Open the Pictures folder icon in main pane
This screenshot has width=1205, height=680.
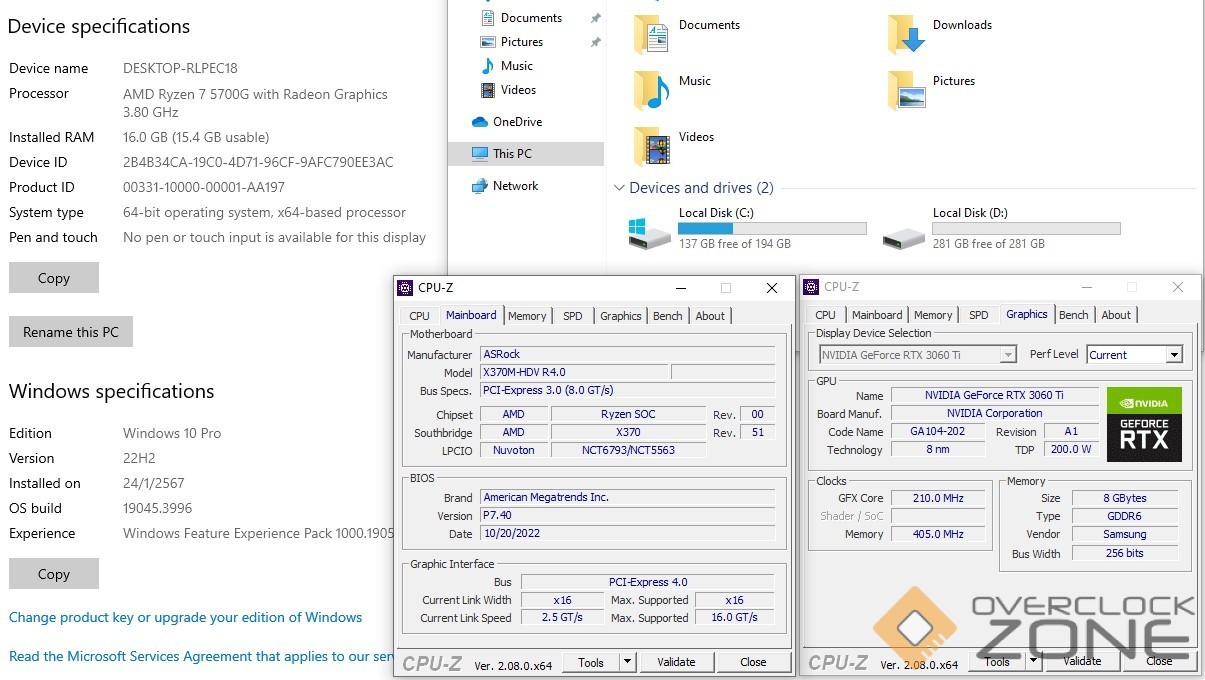click(x=906, y=91)
